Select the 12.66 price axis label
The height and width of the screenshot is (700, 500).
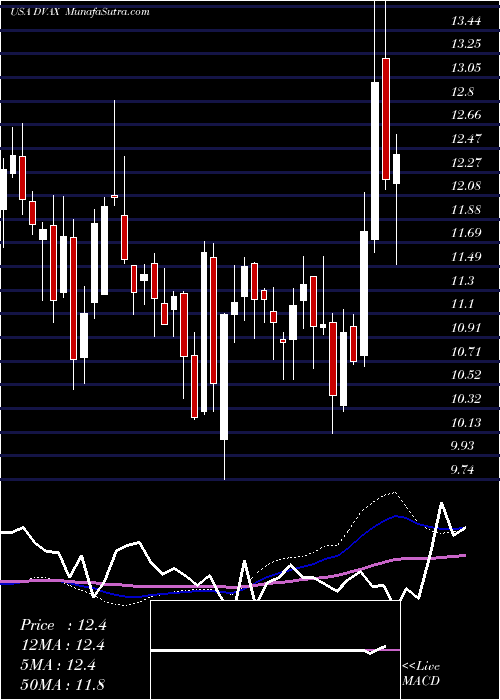(x=467, y=115)
